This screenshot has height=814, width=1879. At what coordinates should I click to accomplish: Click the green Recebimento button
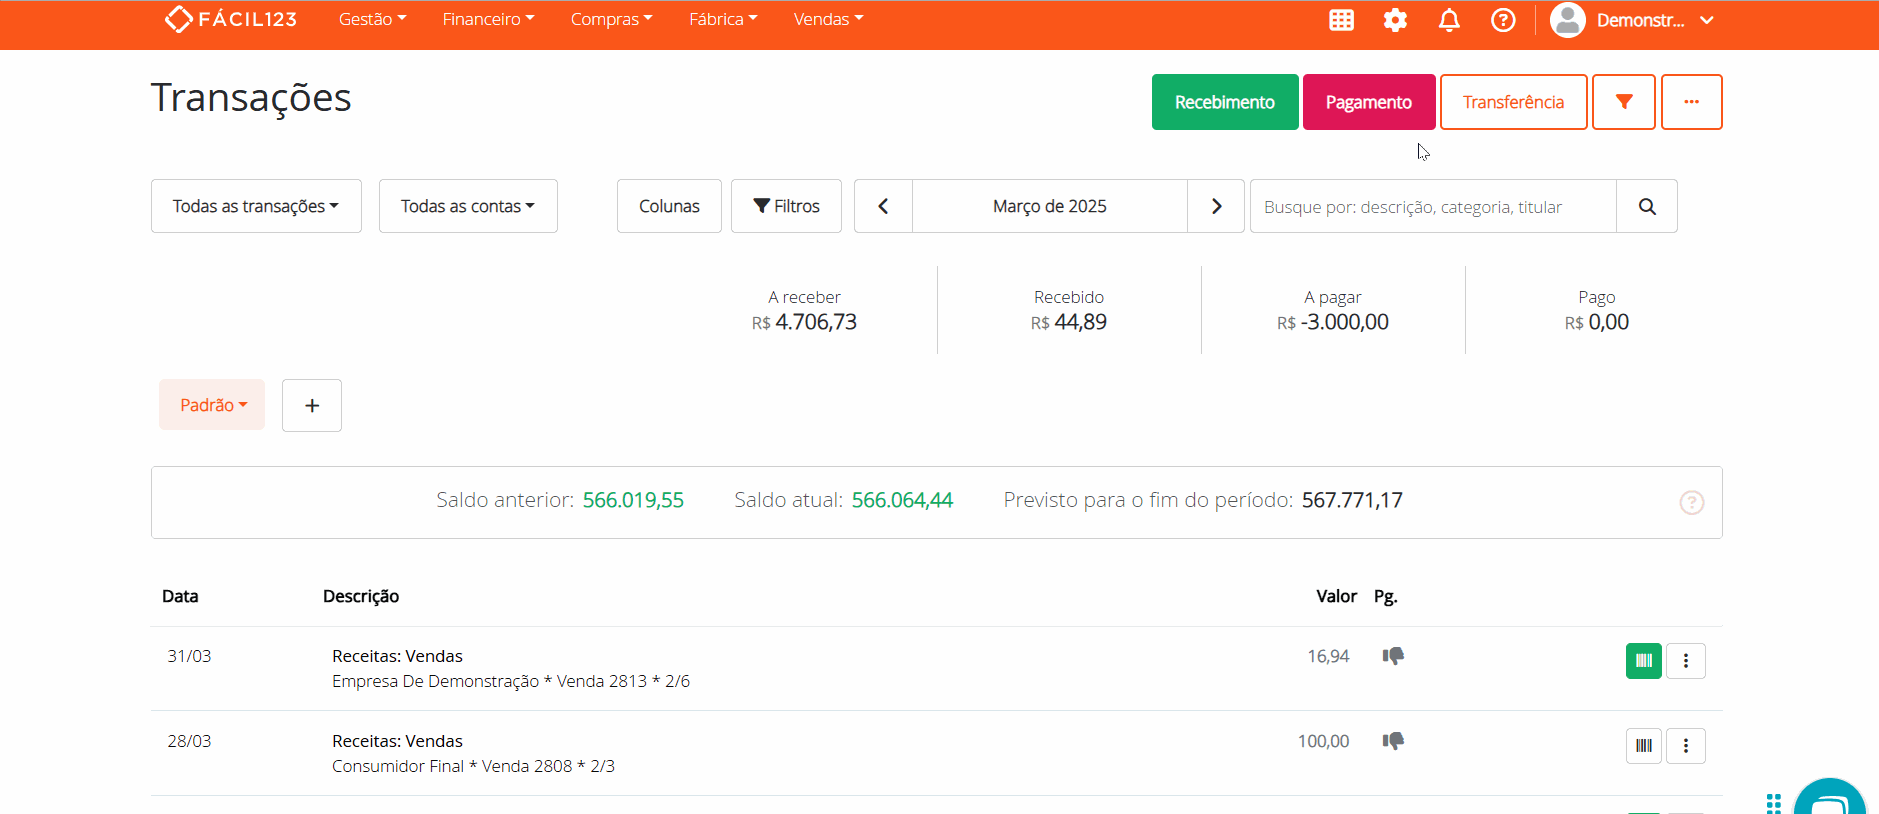tap(1224, 102)
